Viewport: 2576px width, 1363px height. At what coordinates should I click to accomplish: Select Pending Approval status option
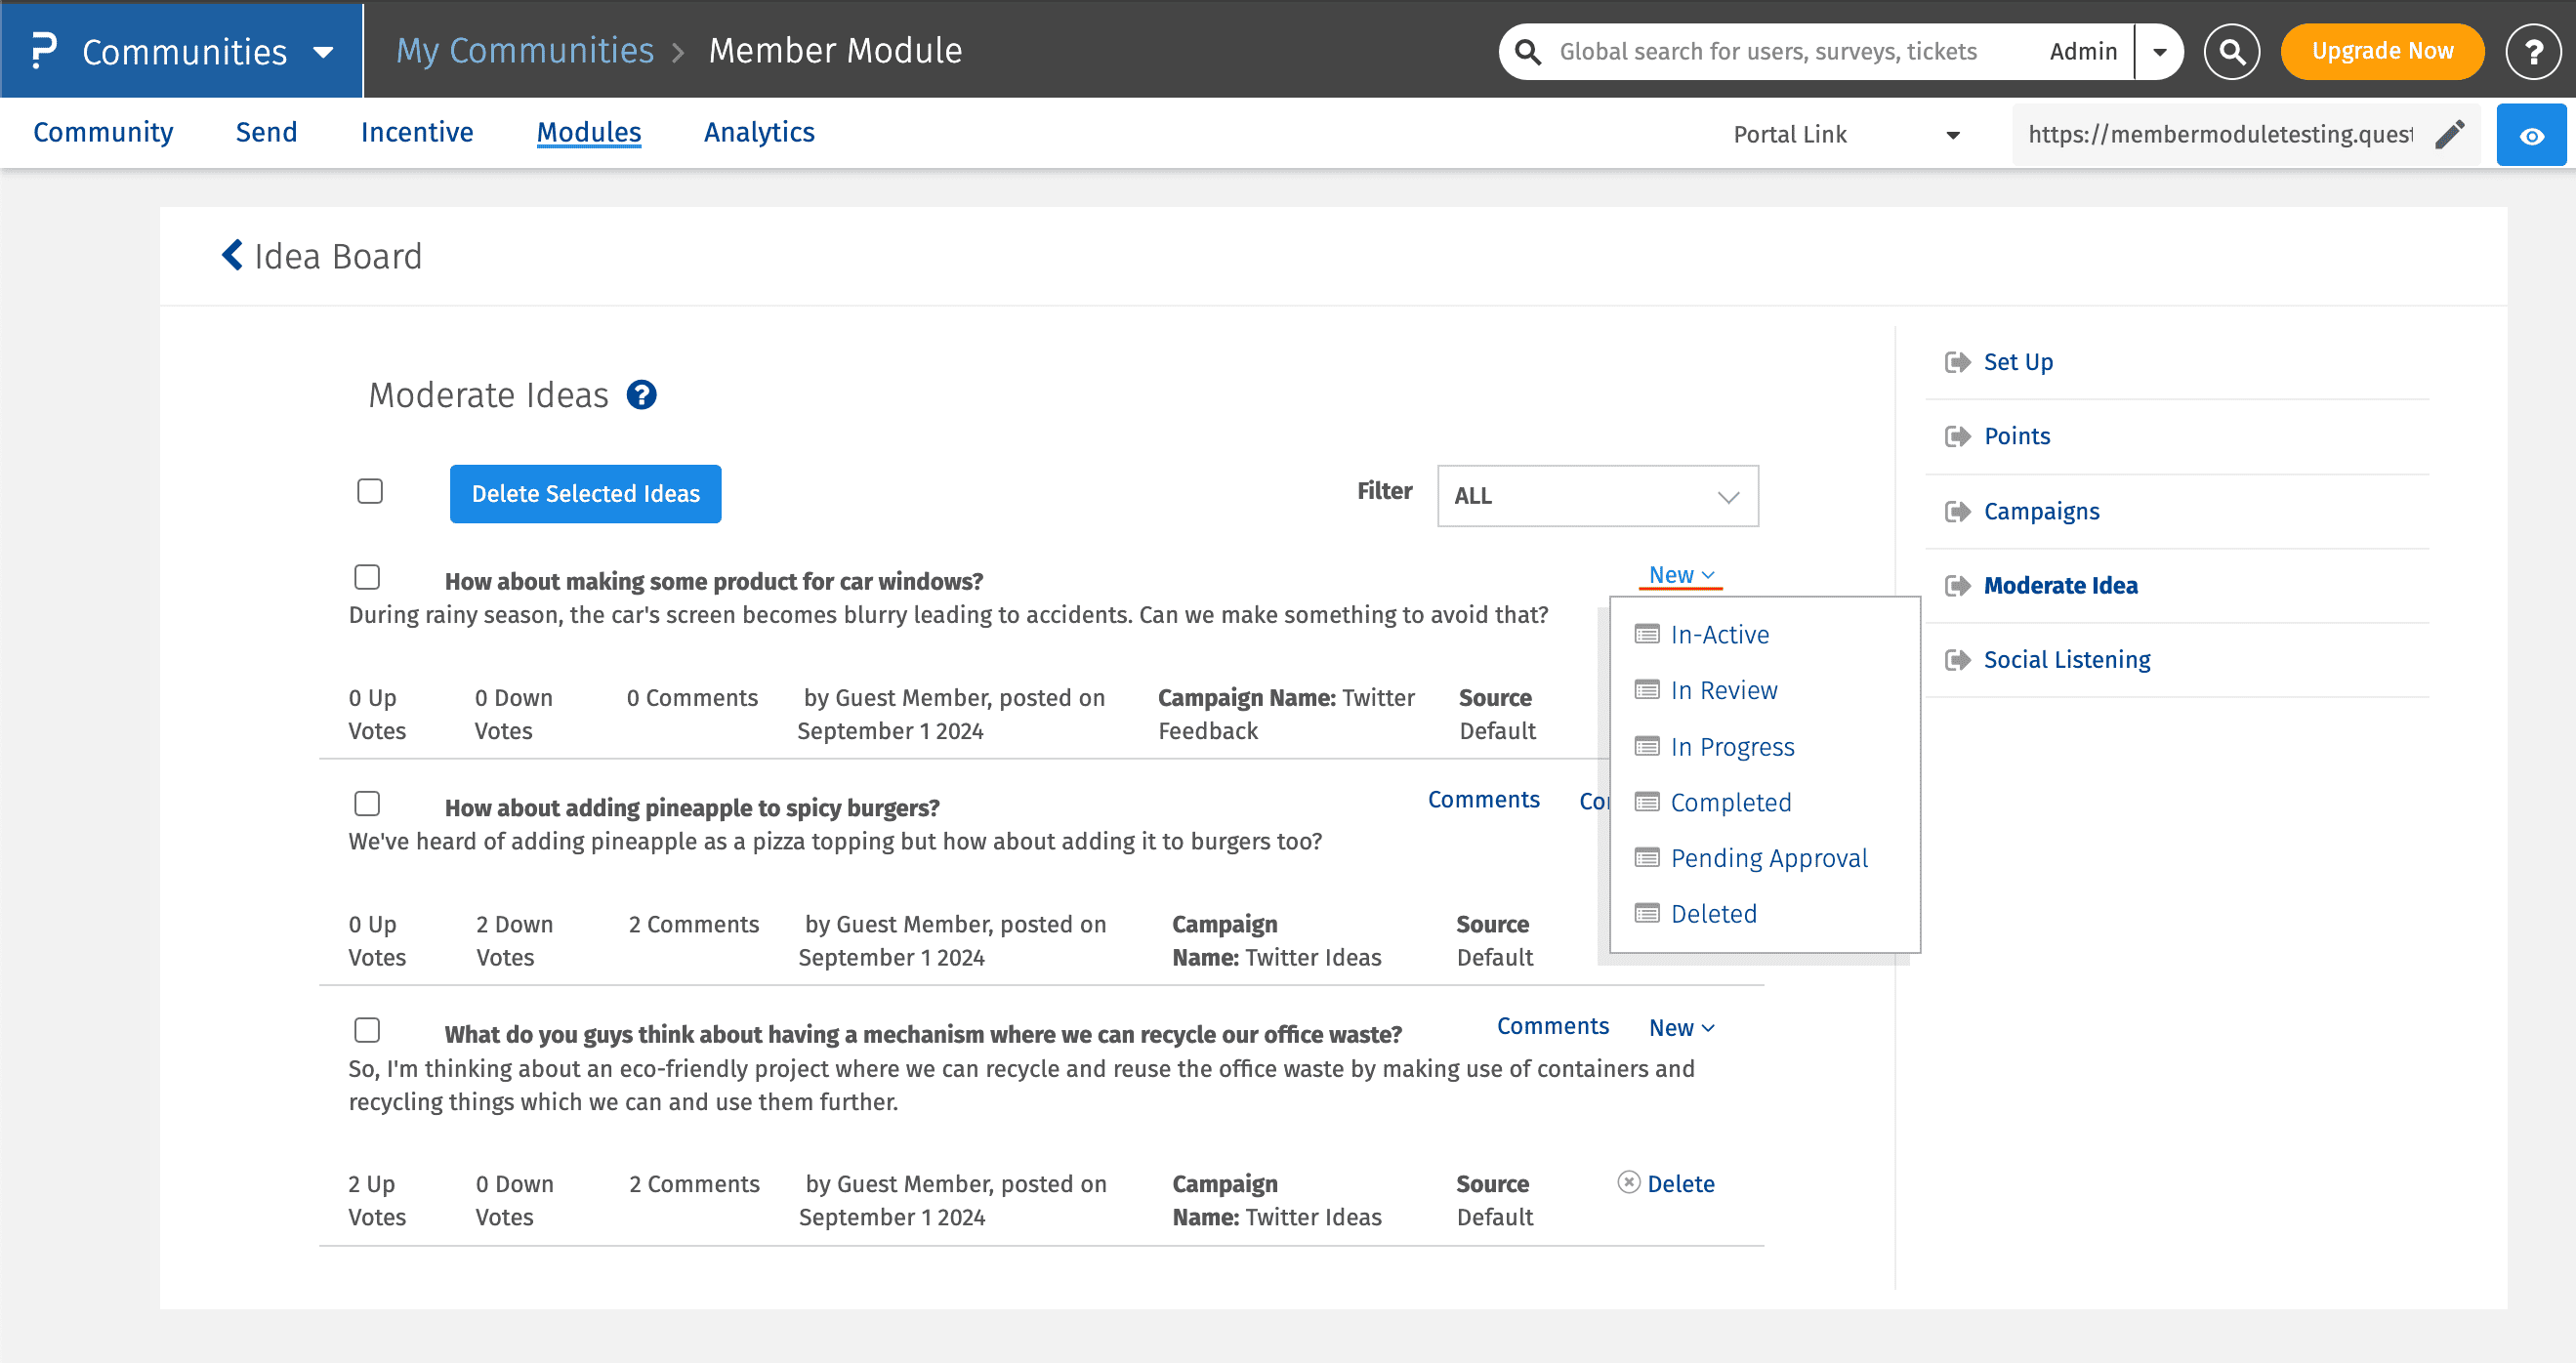(x=1768, y=858)
